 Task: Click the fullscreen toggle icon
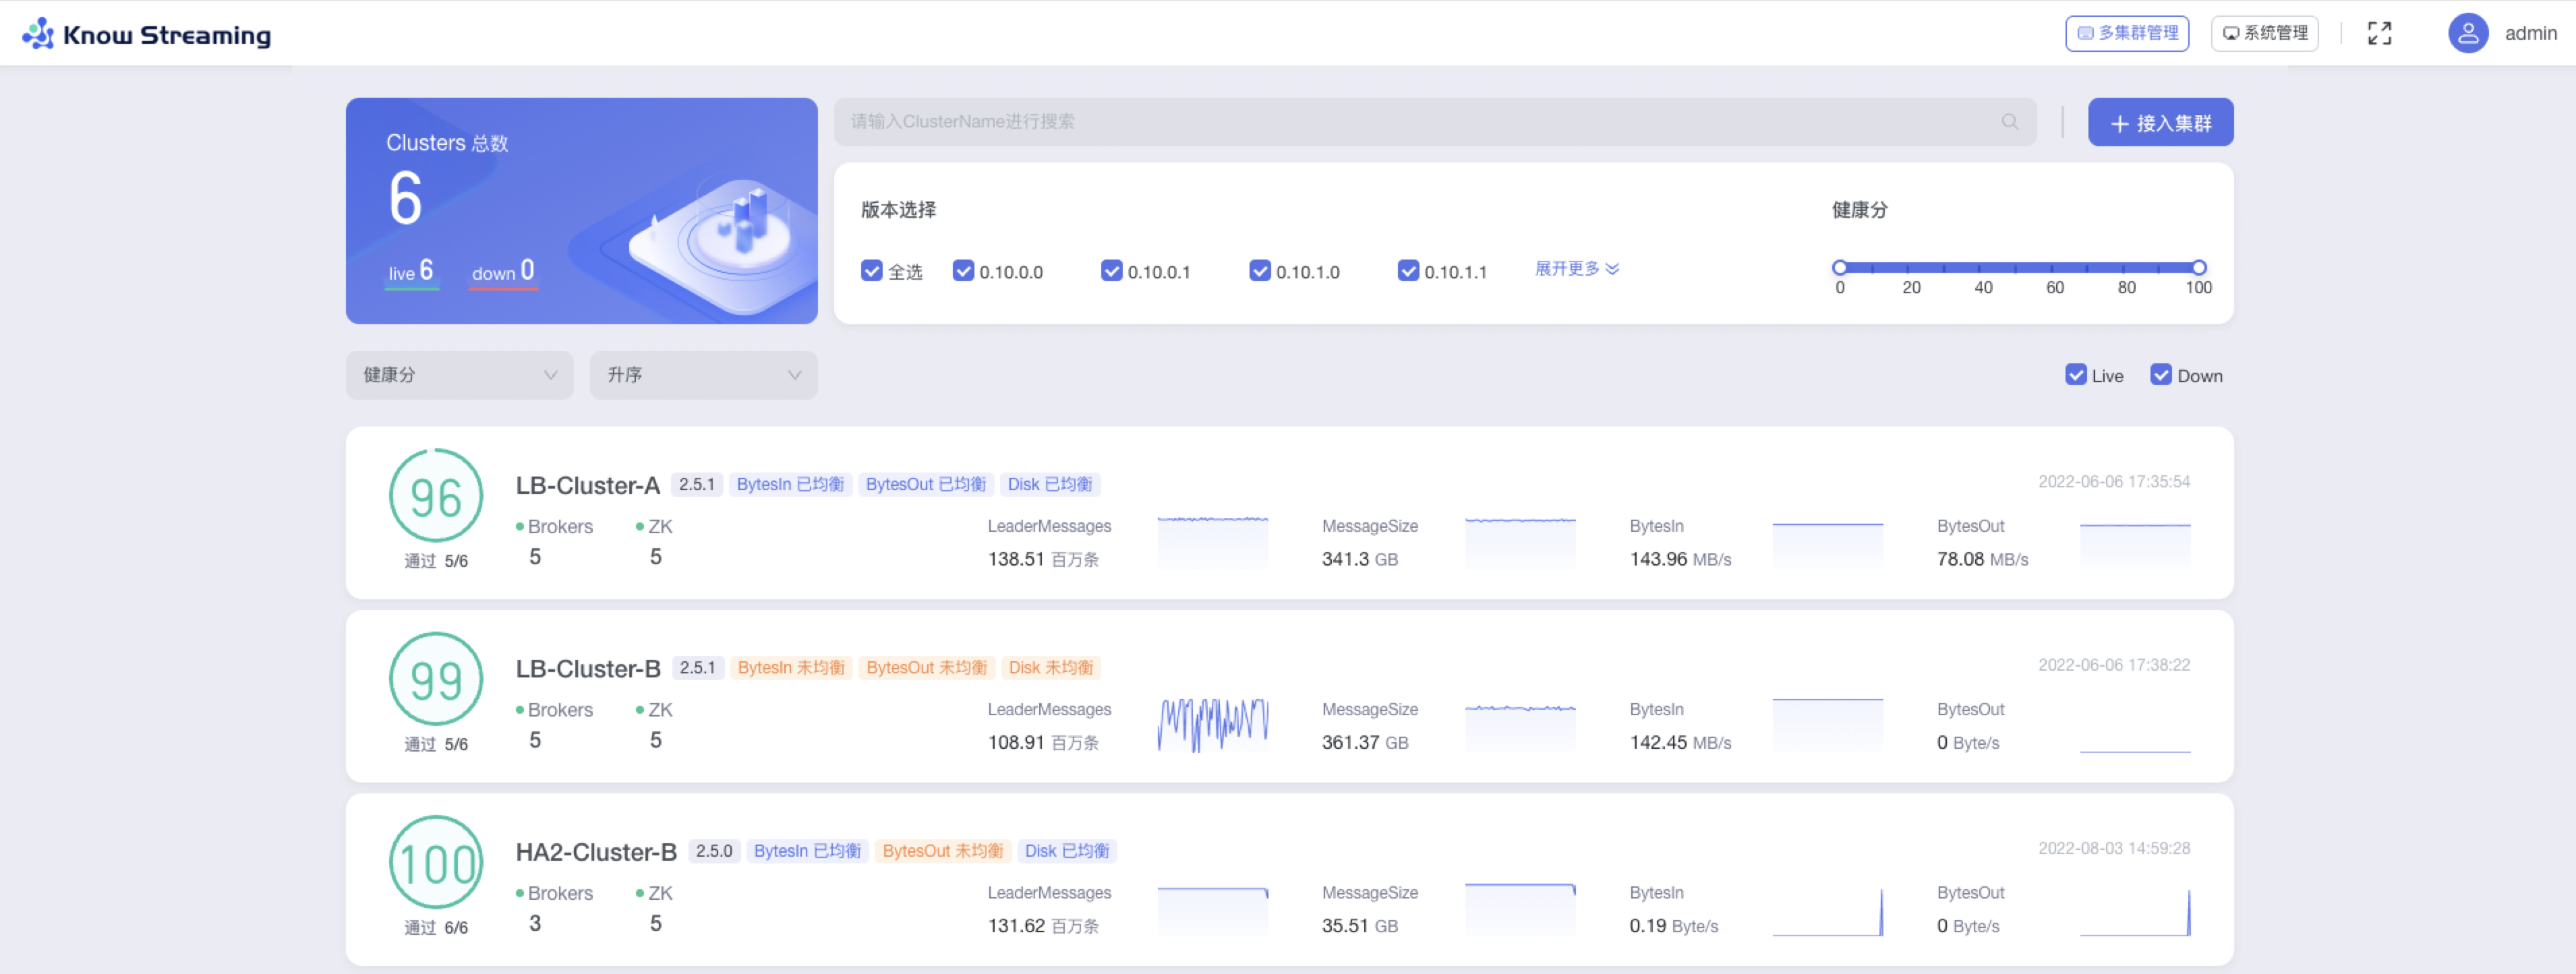coord(2379,33)
